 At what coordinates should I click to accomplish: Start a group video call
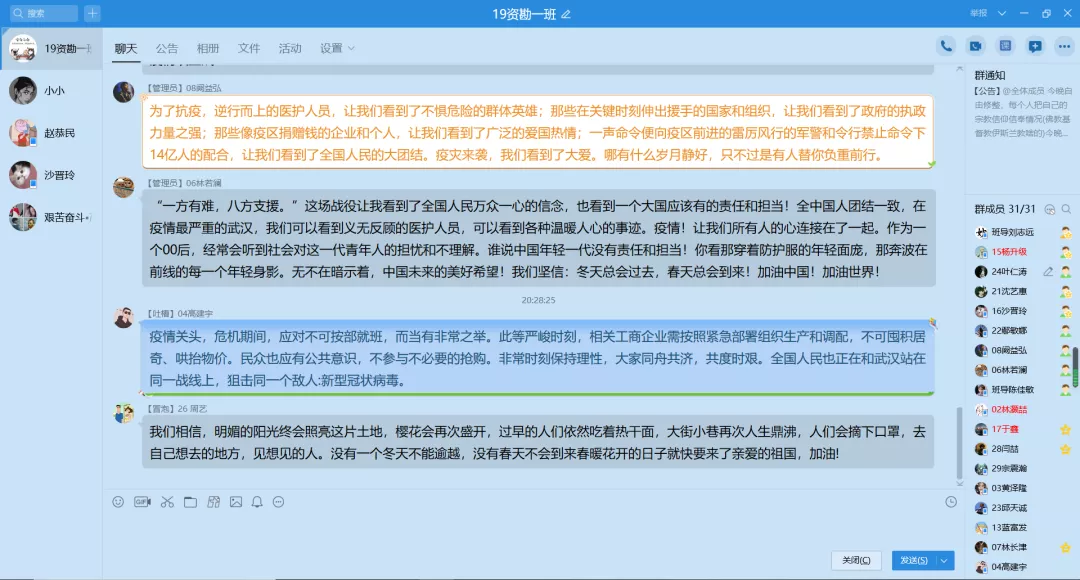coord(975,46)
